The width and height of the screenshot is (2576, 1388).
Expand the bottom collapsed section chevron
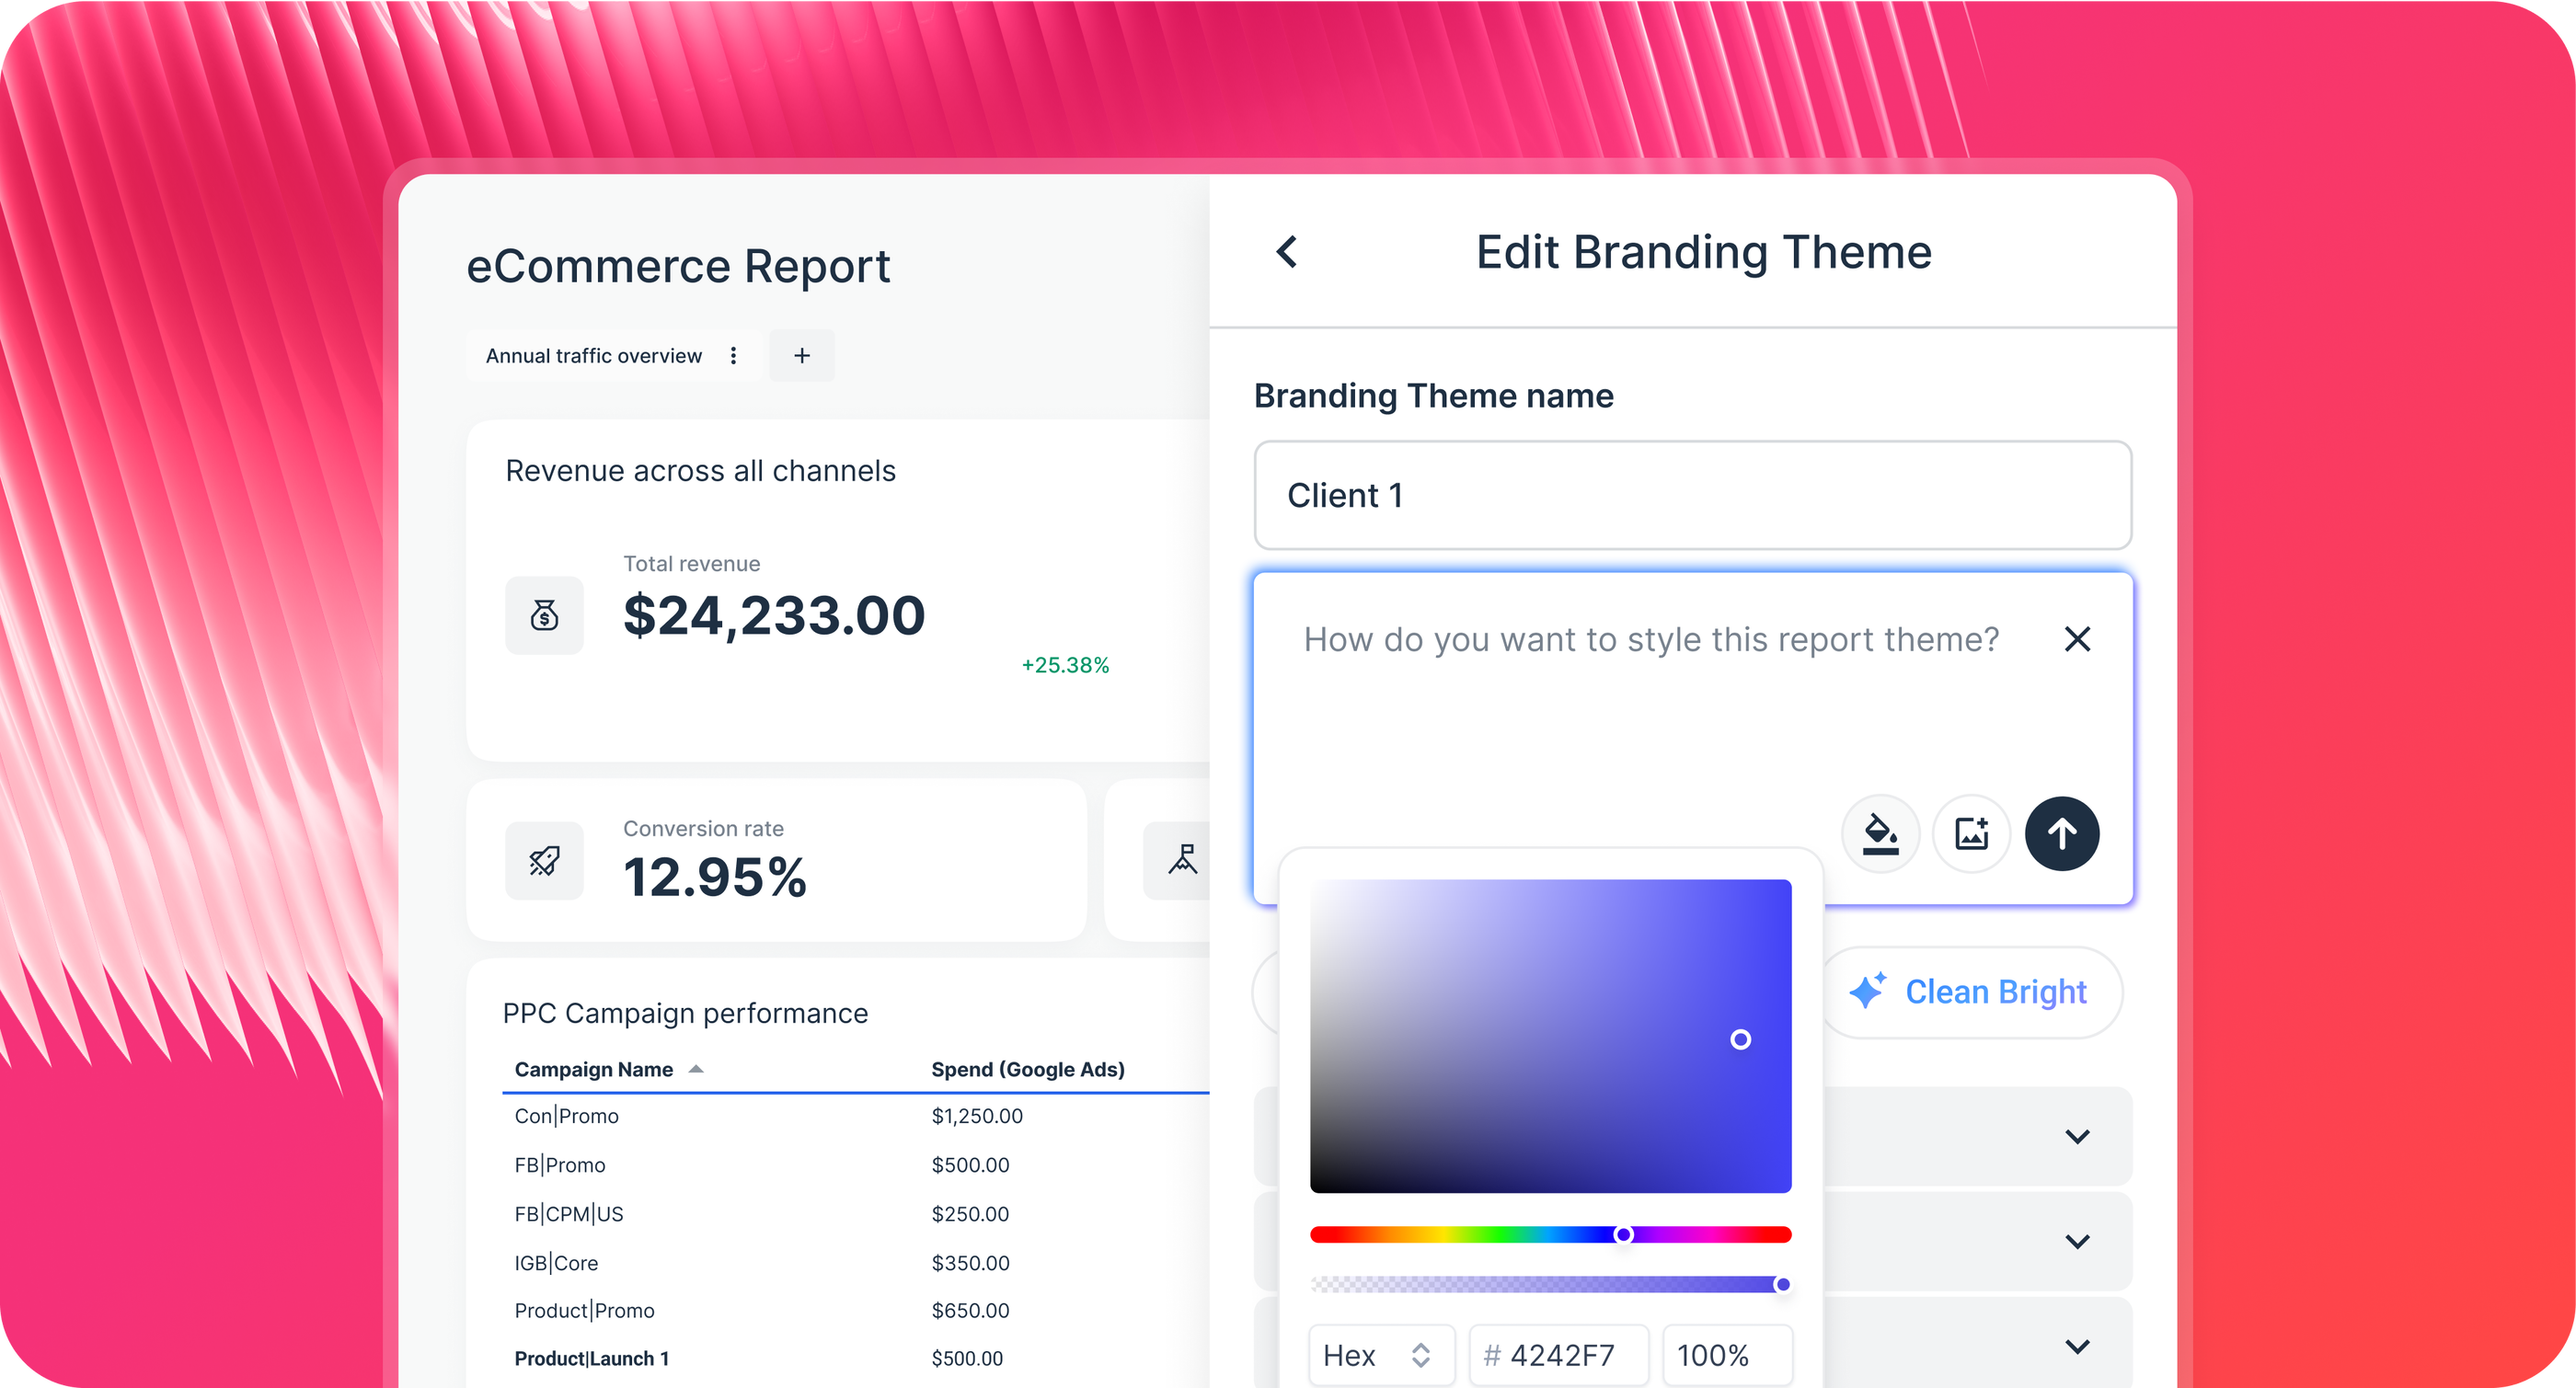[x=2078, y=1346]
